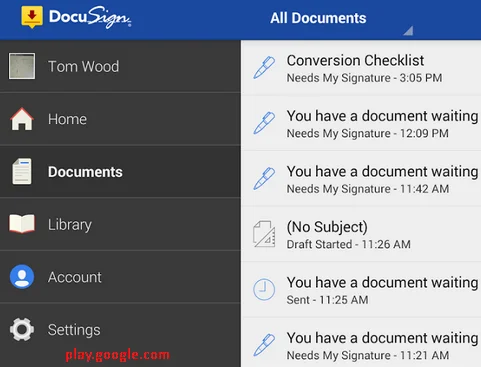Open document needing signature from 11:42 AM
The image size is (481, 367).
(x=361, y=179)
